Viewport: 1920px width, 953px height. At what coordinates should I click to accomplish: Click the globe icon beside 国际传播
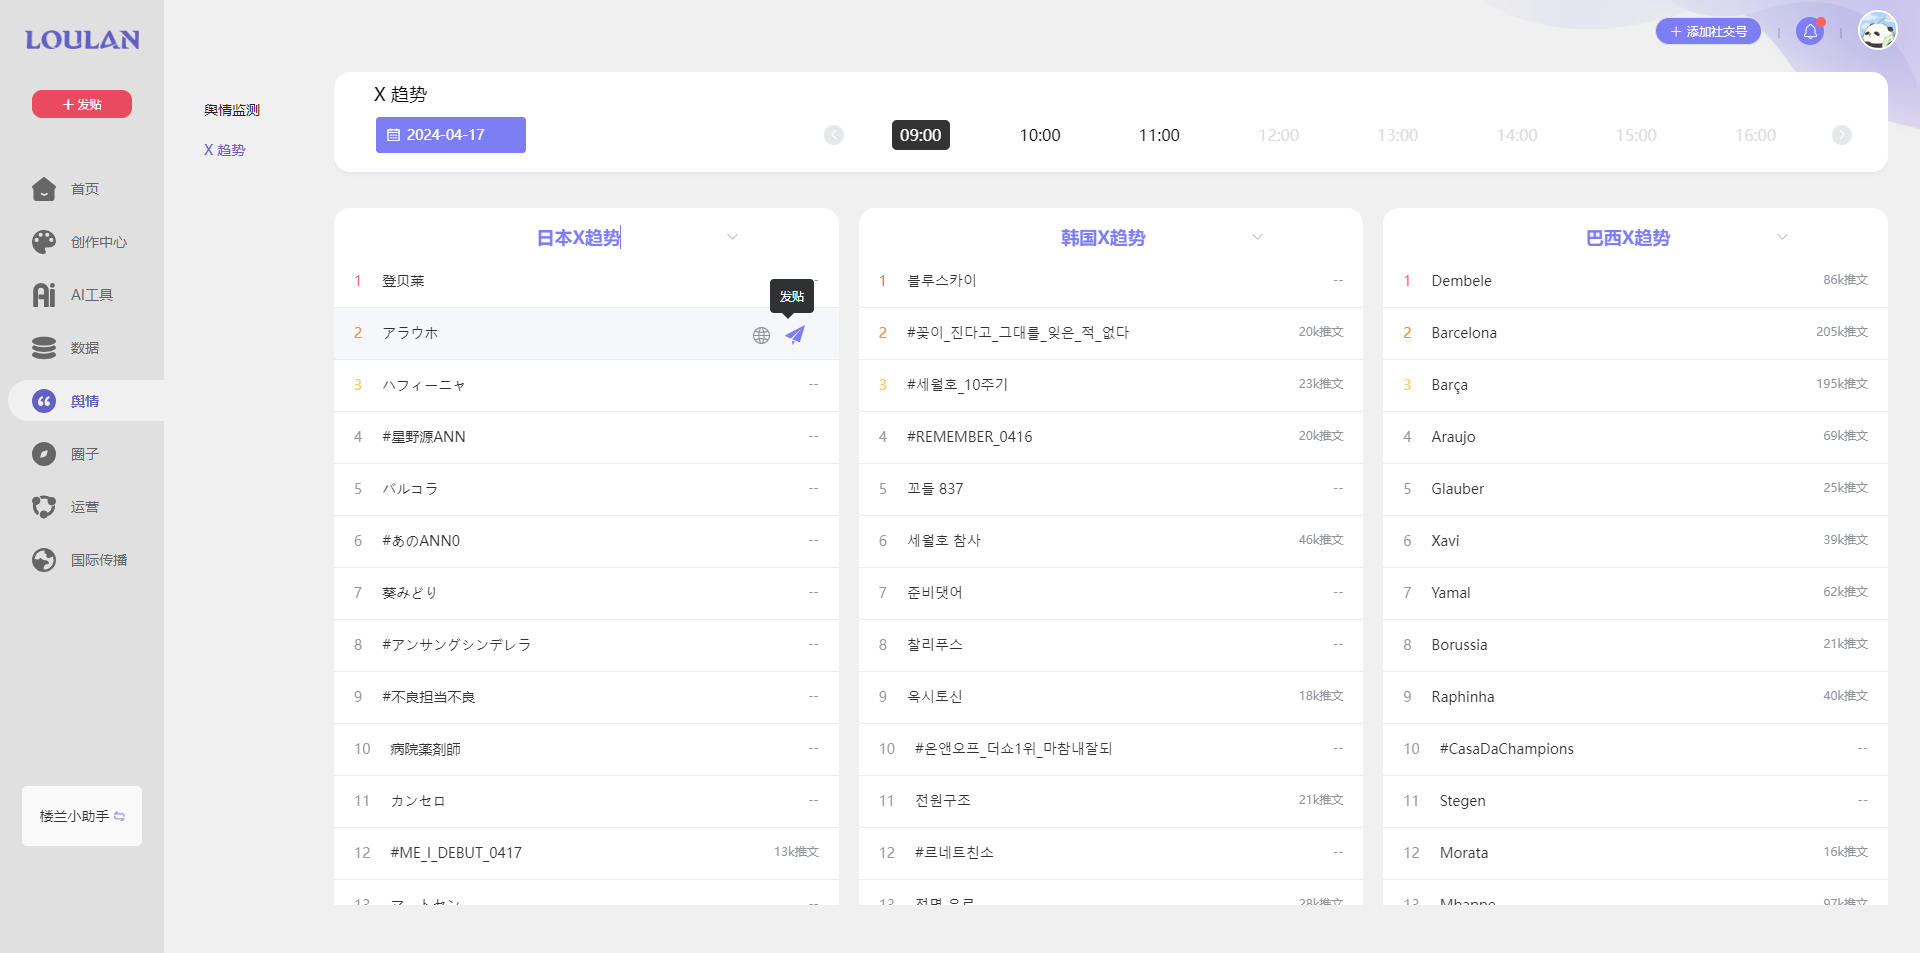click(44, 560)
